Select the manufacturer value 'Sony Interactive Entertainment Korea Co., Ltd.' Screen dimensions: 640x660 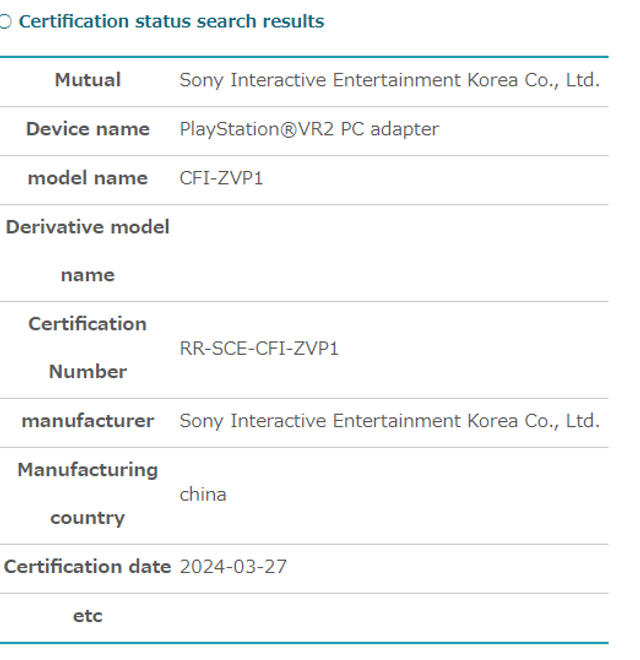click(389, 421)
